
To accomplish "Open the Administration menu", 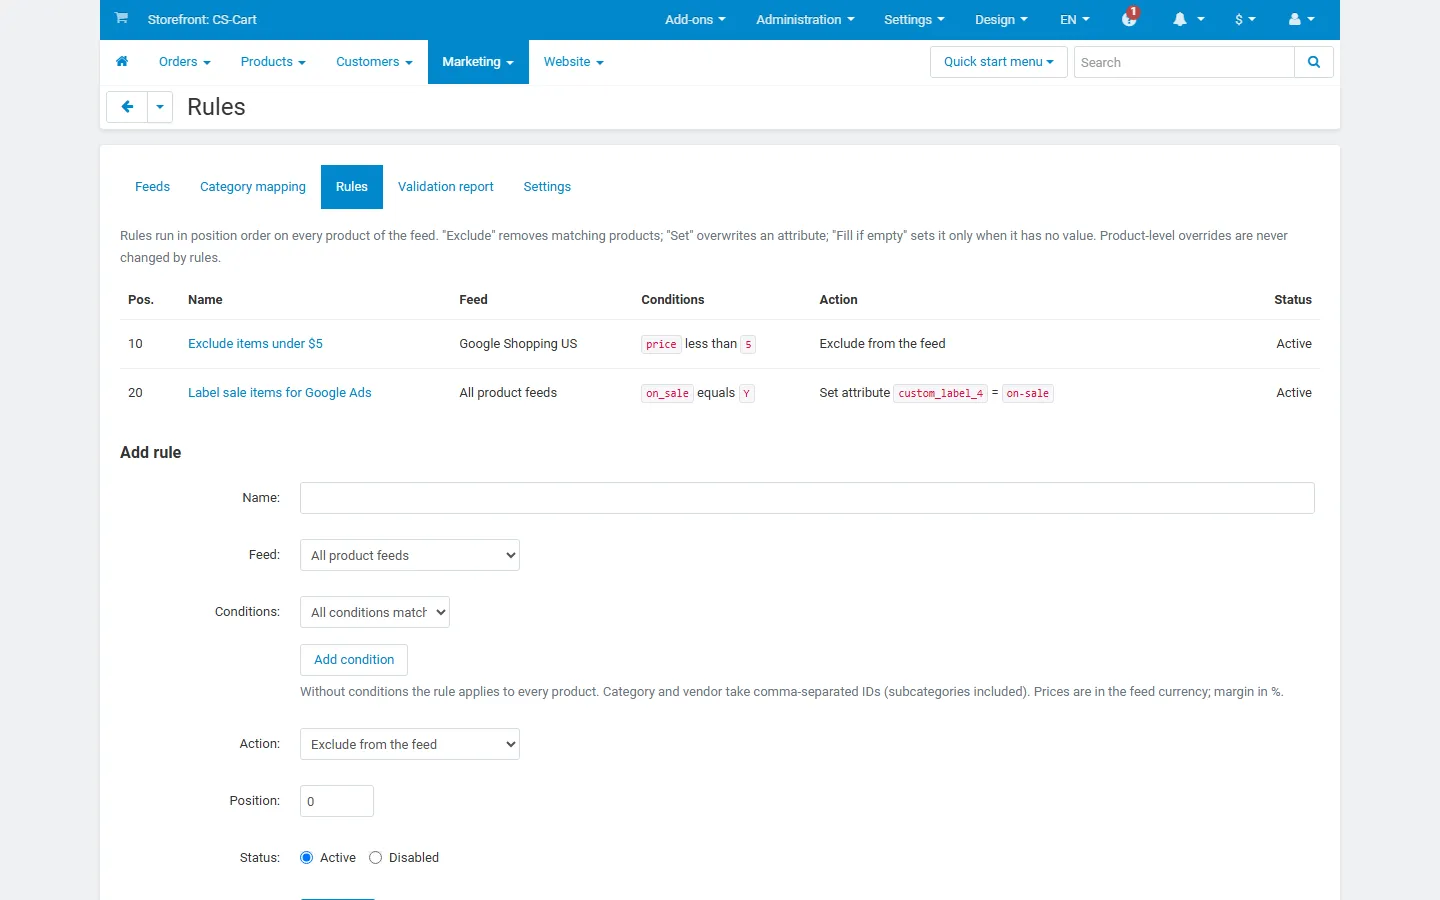I will (805, 19).
